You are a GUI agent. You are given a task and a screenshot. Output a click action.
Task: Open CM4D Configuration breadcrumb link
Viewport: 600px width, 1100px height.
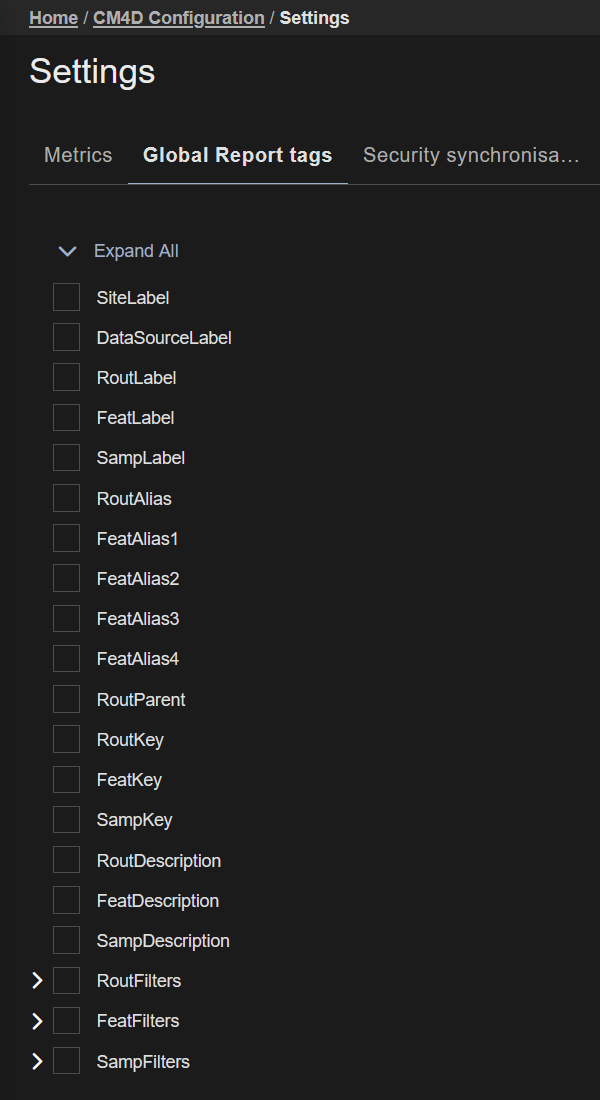click(x=179, y=18)
